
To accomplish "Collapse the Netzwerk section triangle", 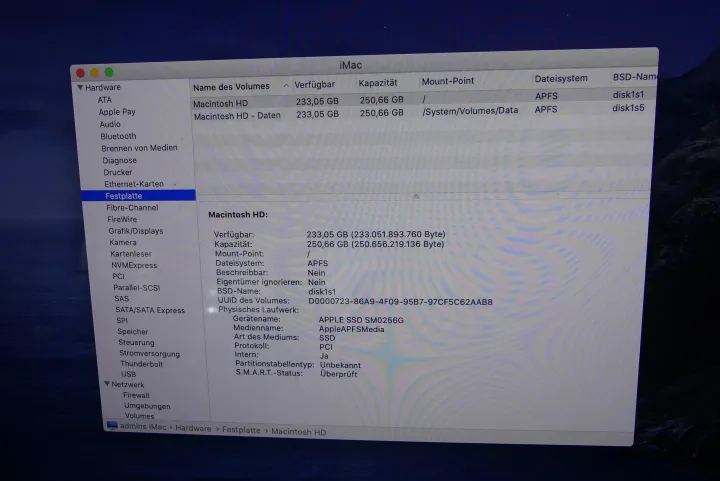I will click(x=107, y=384).
